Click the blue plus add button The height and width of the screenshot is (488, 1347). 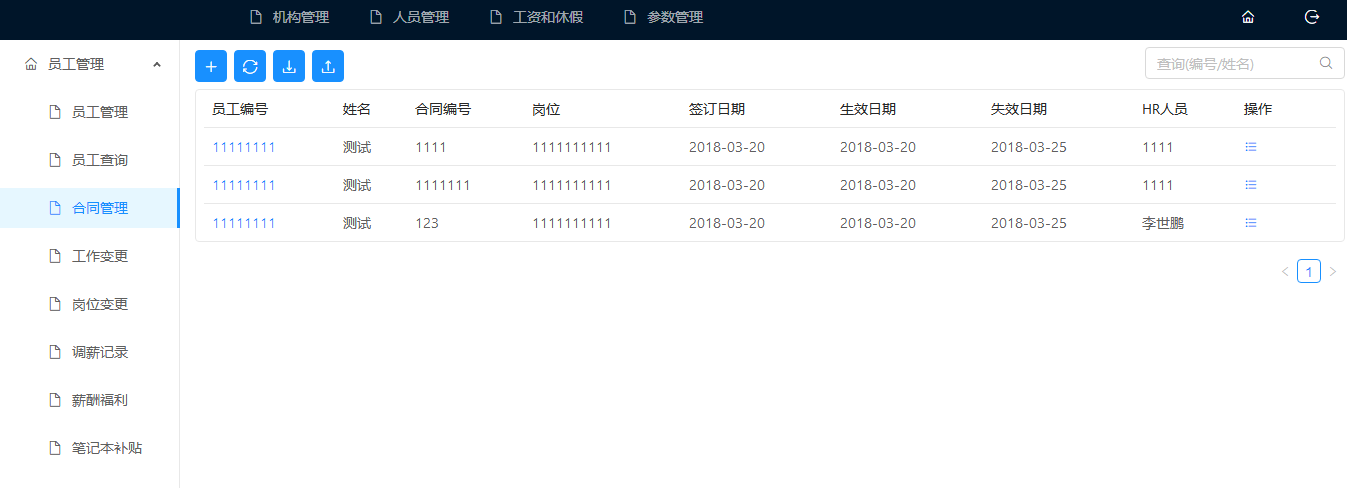pos(211,66)
